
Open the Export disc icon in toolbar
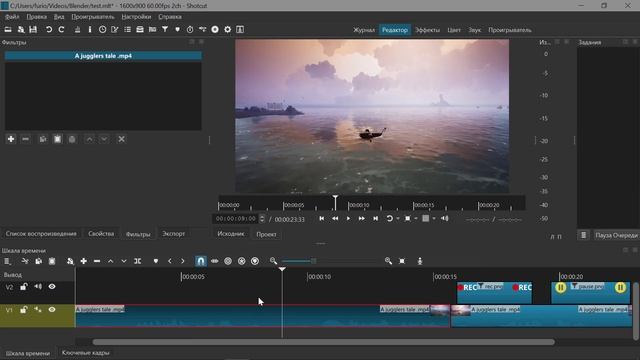[215, 29]
